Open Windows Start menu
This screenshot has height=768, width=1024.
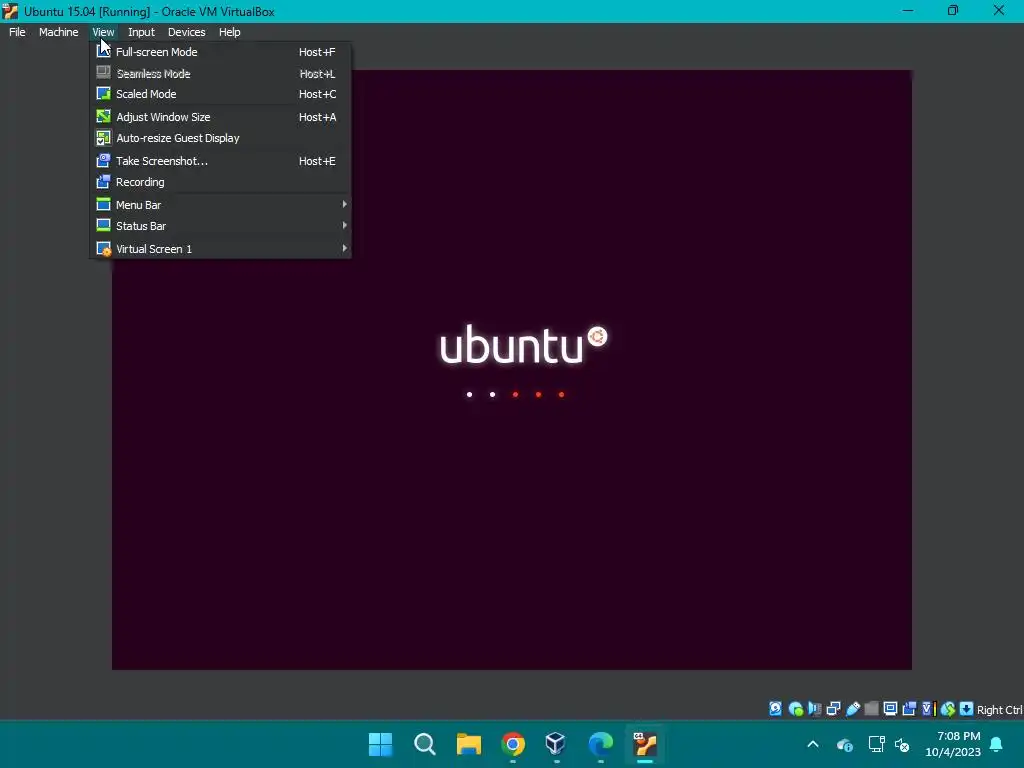click(x=381, y=744)
